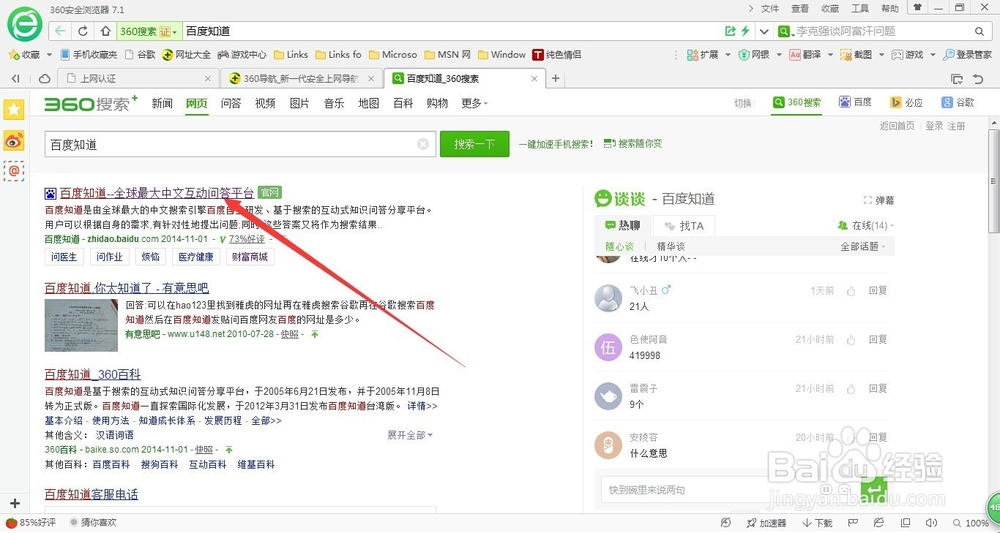This screenshot has height=533, width=1000.
Task: Click the magnifier in browser search box
Action: [x=980, y=31]
